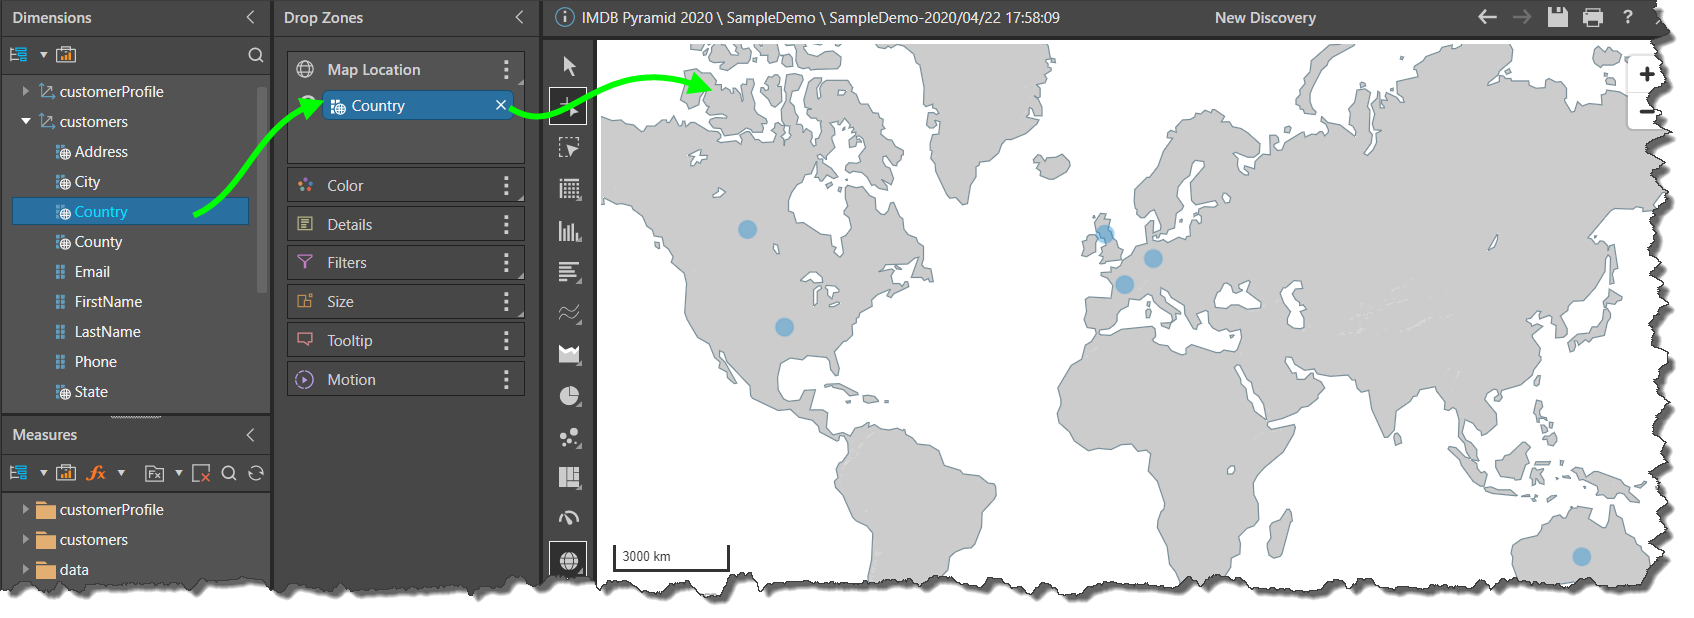This screenshot has height=618, width=1694.
Task: Save the discovery with the floppy icon
Action: coord(1557,17)
